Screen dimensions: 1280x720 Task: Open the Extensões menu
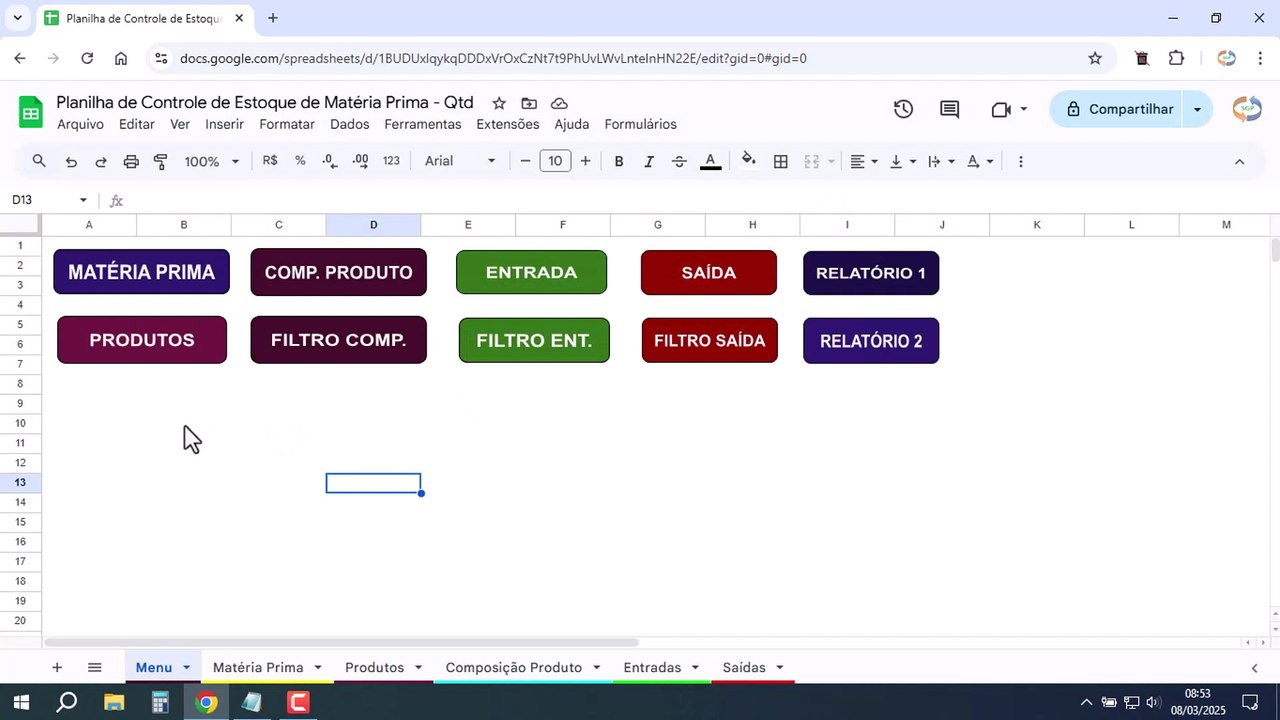pyautogui.click(x=508, y=124)
